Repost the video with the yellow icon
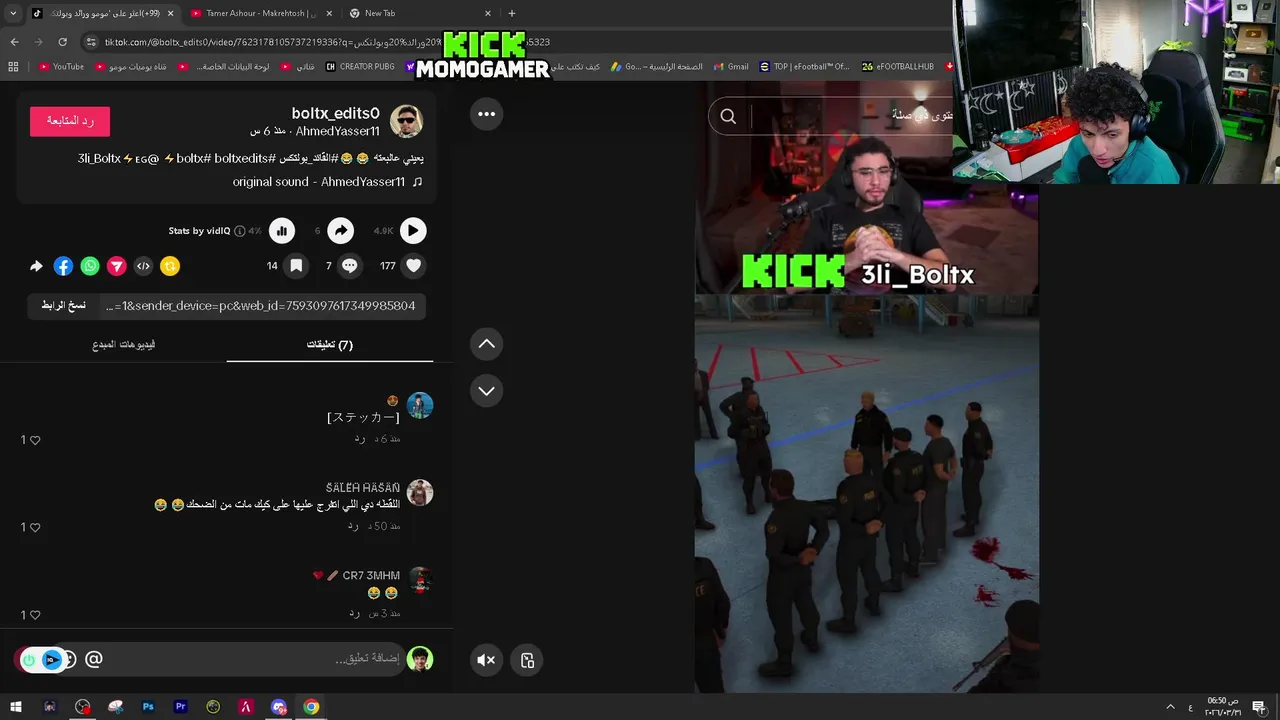This screenshot has height=720, width=1280. pyautogui.click(x=170, y=266)
